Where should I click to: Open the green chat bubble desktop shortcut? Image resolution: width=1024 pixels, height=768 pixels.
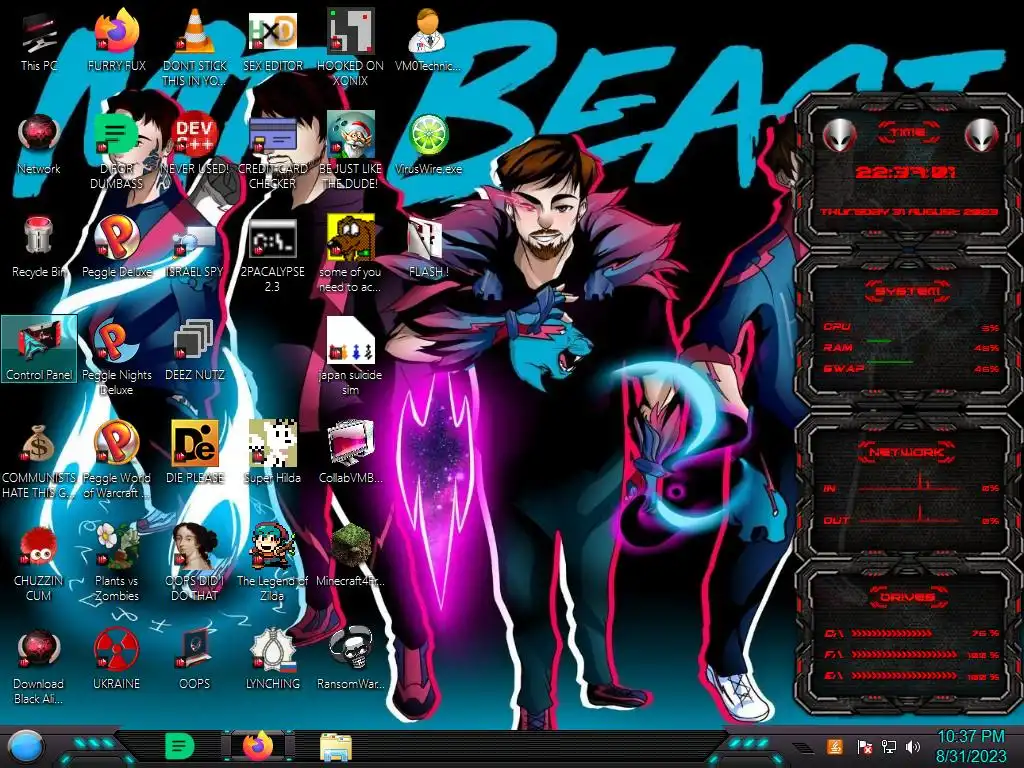[x=117, y=150]
